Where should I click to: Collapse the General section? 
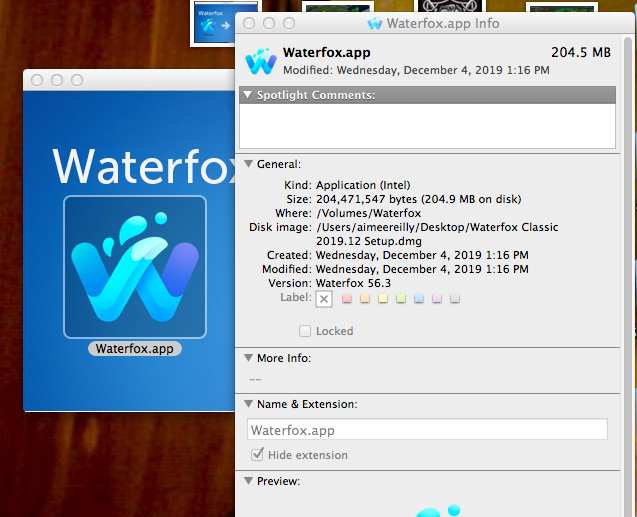(x=248, y=164)
